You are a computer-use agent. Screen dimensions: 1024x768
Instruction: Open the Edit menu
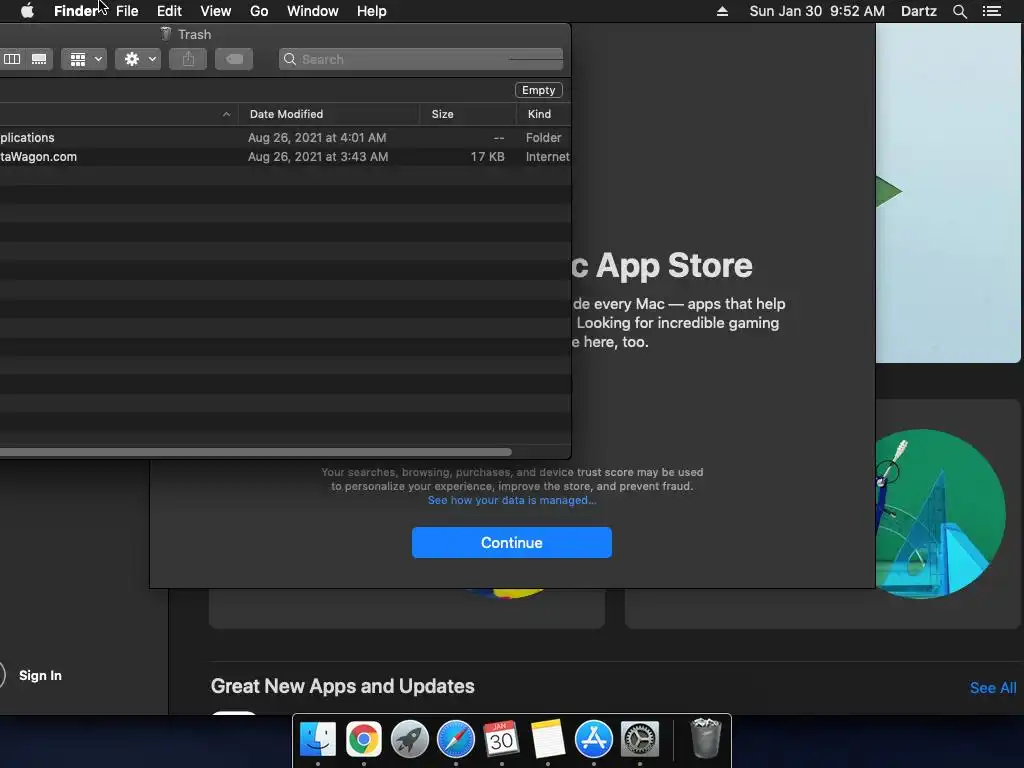[x=169, y=11]
